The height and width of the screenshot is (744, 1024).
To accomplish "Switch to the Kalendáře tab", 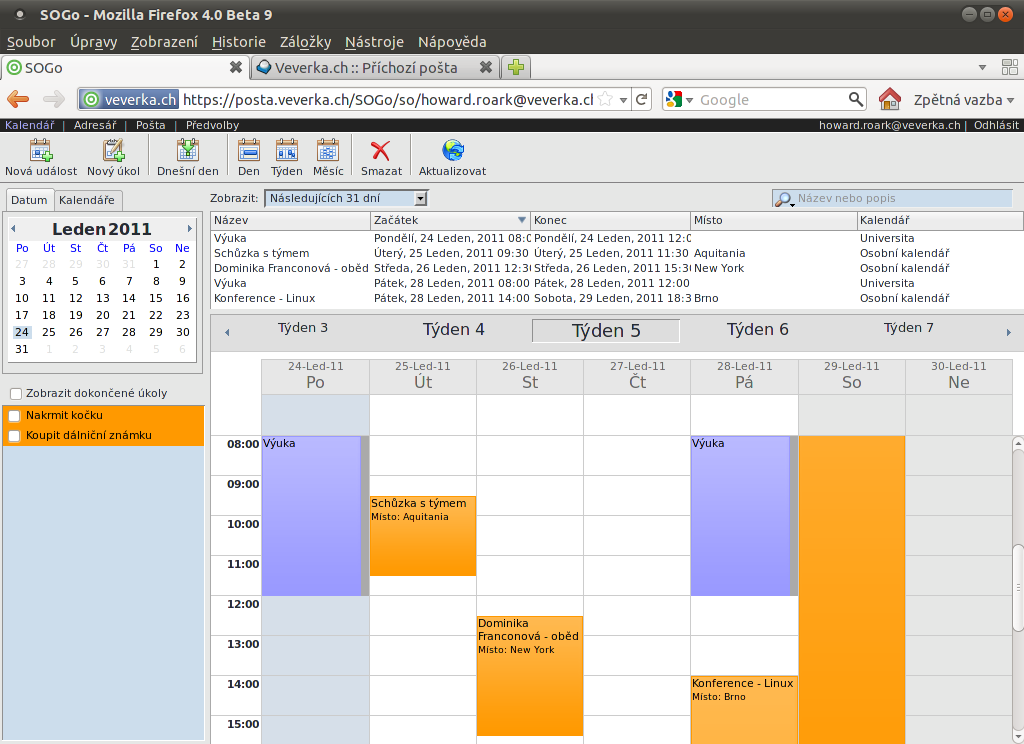I will pos(88,199).
